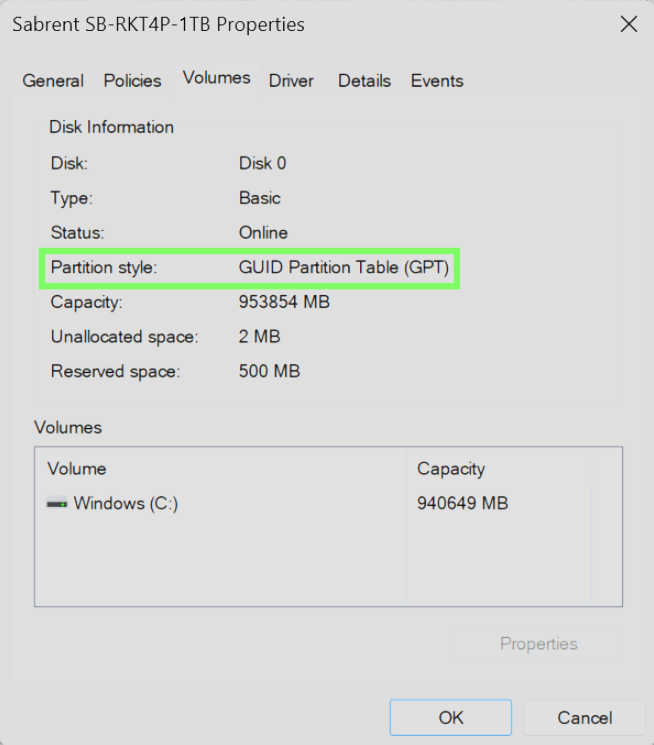Image resolution: width=654 pixels, height=745 pixels.
Task: Click the Status Online value
Action: [x=263, y=233]
